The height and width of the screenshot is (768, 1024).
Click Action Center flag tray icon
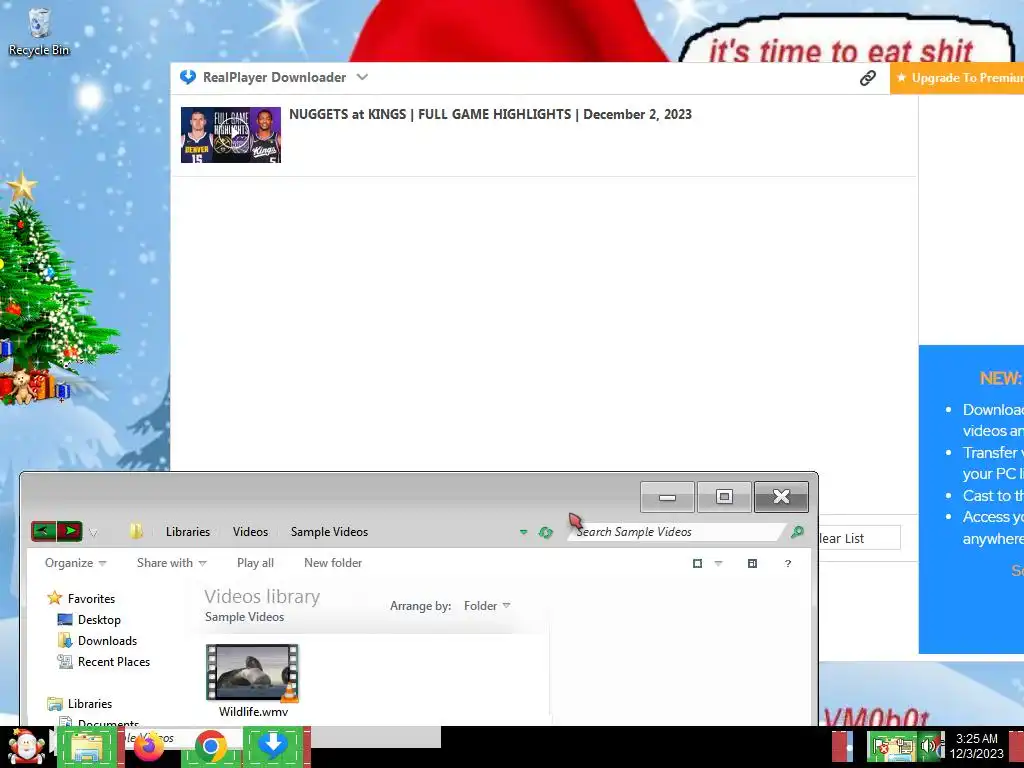(x=881, y=746)
